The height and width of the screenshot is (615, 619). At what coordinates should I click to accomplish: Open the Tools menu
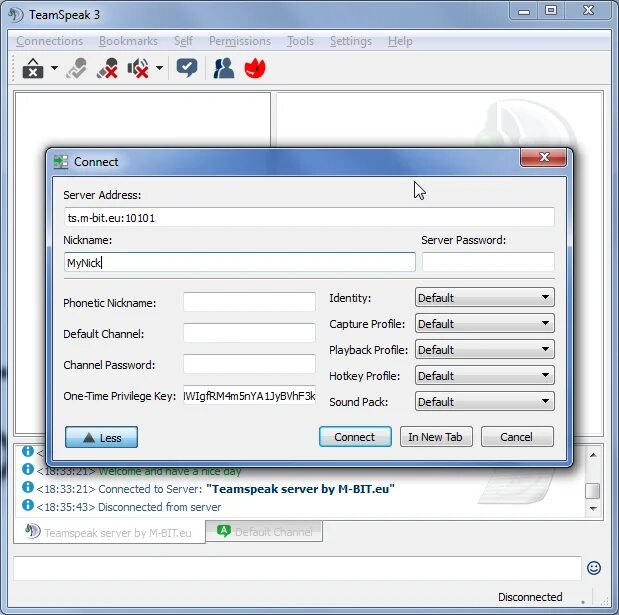tap(300, 41)
